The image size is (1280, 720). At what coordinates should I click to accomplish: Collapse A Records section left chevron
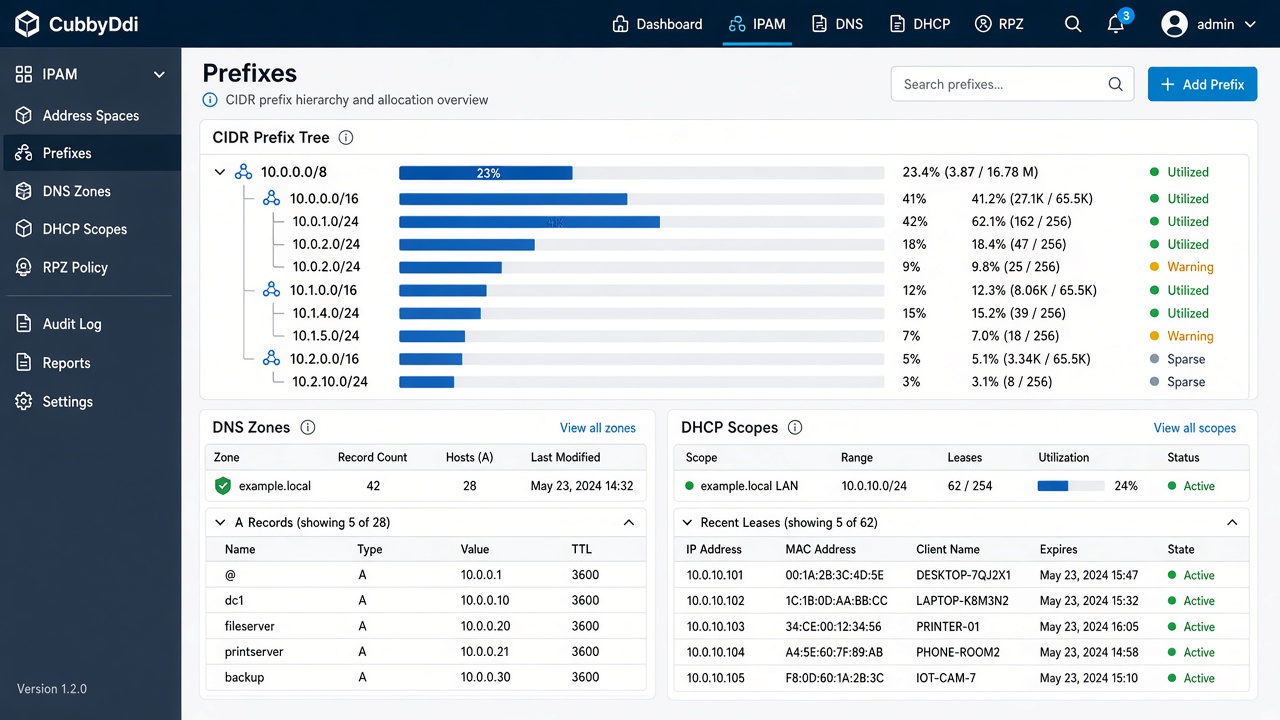pos(221,522)
